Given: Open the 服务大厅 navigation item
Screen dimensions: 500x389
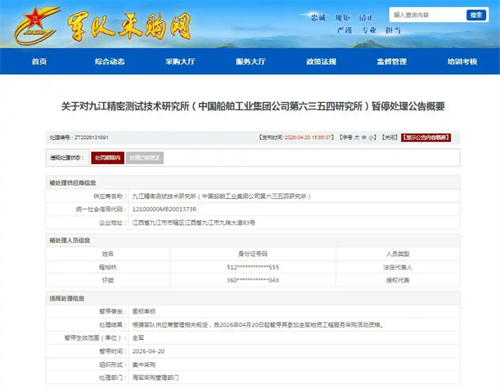Looking at the screenshot, I should tap(251, 61).
